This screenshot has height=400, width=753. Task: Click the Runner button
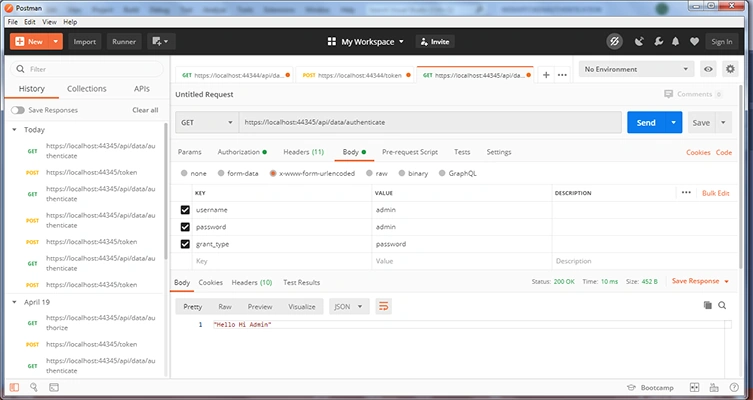click(x=124, y=42)
